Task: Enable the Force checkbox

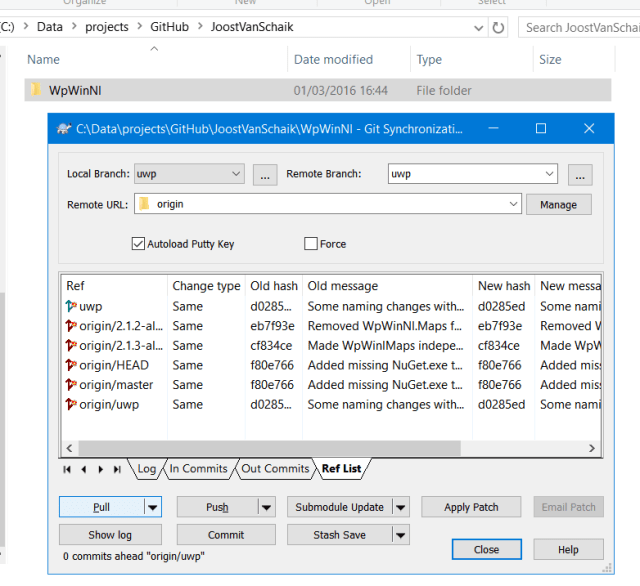Action: (x=311, y=243)
